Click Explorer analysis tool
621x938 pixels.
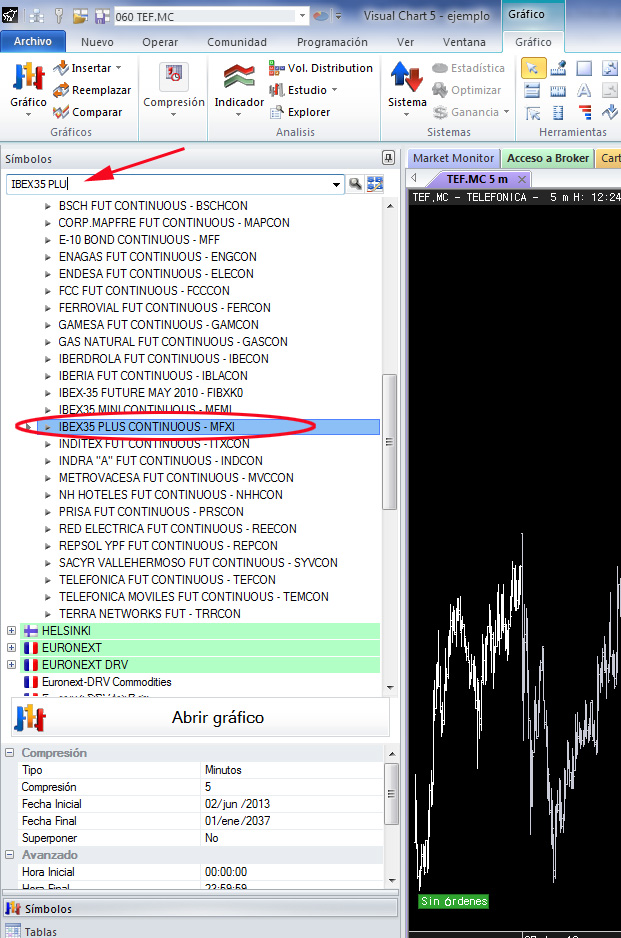point(300,112)
